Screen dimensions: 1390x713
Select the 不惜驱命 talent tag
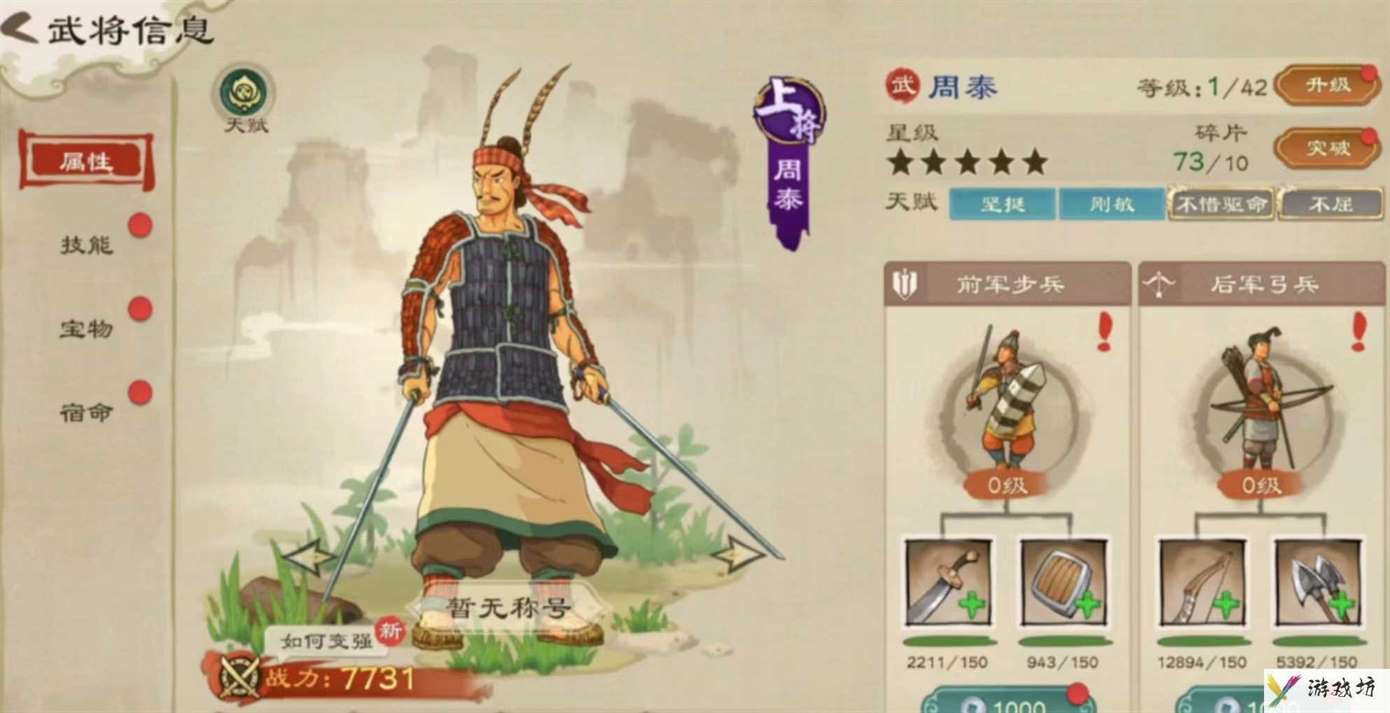pyautogui.click(x=1221, y=204)
